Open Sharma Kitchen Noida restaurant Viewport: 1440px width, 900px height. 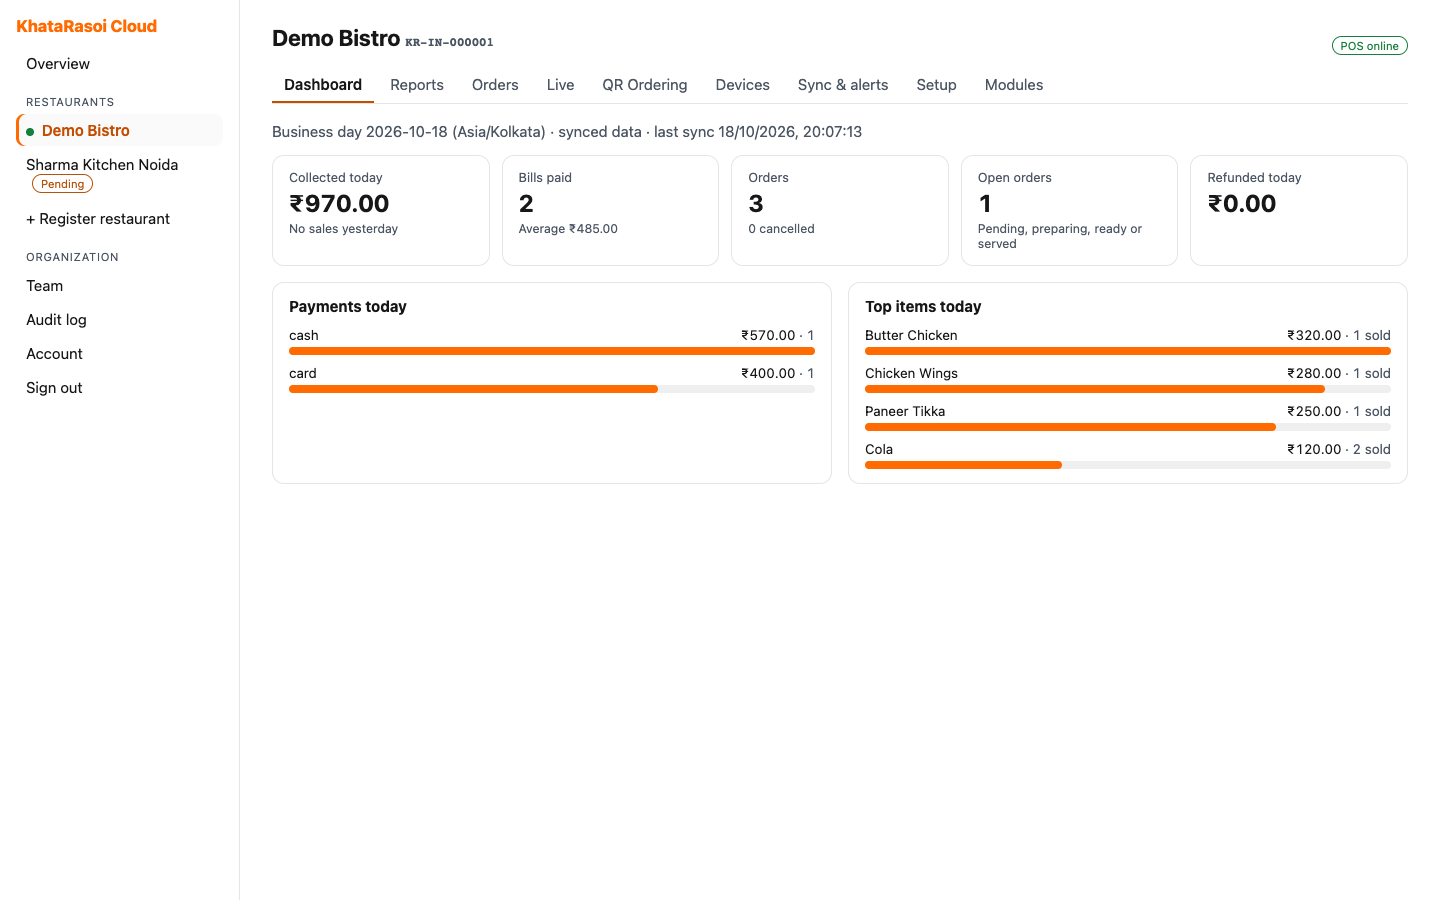102,165
